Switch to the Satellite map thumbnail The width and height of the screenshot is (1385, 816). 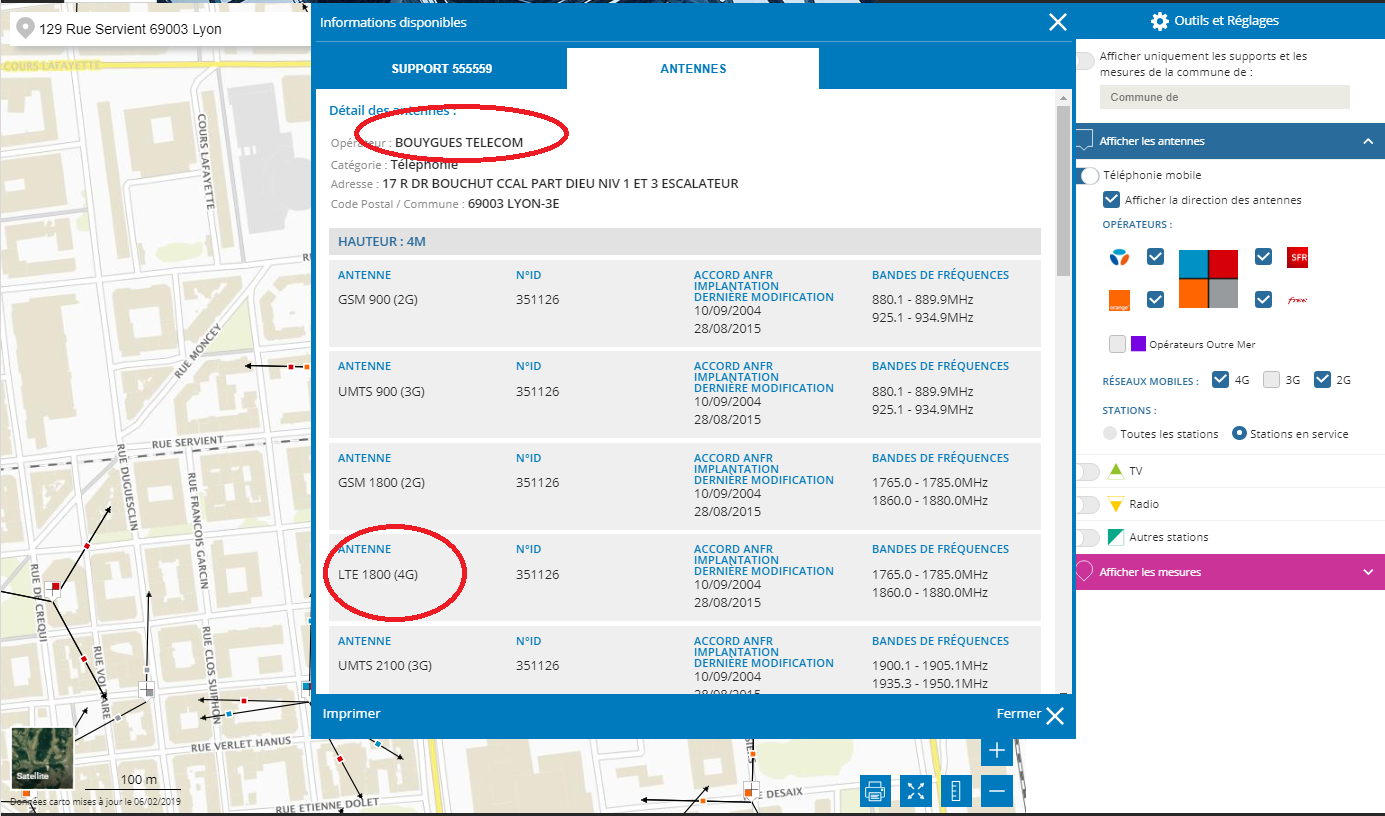tap(42, 758)
